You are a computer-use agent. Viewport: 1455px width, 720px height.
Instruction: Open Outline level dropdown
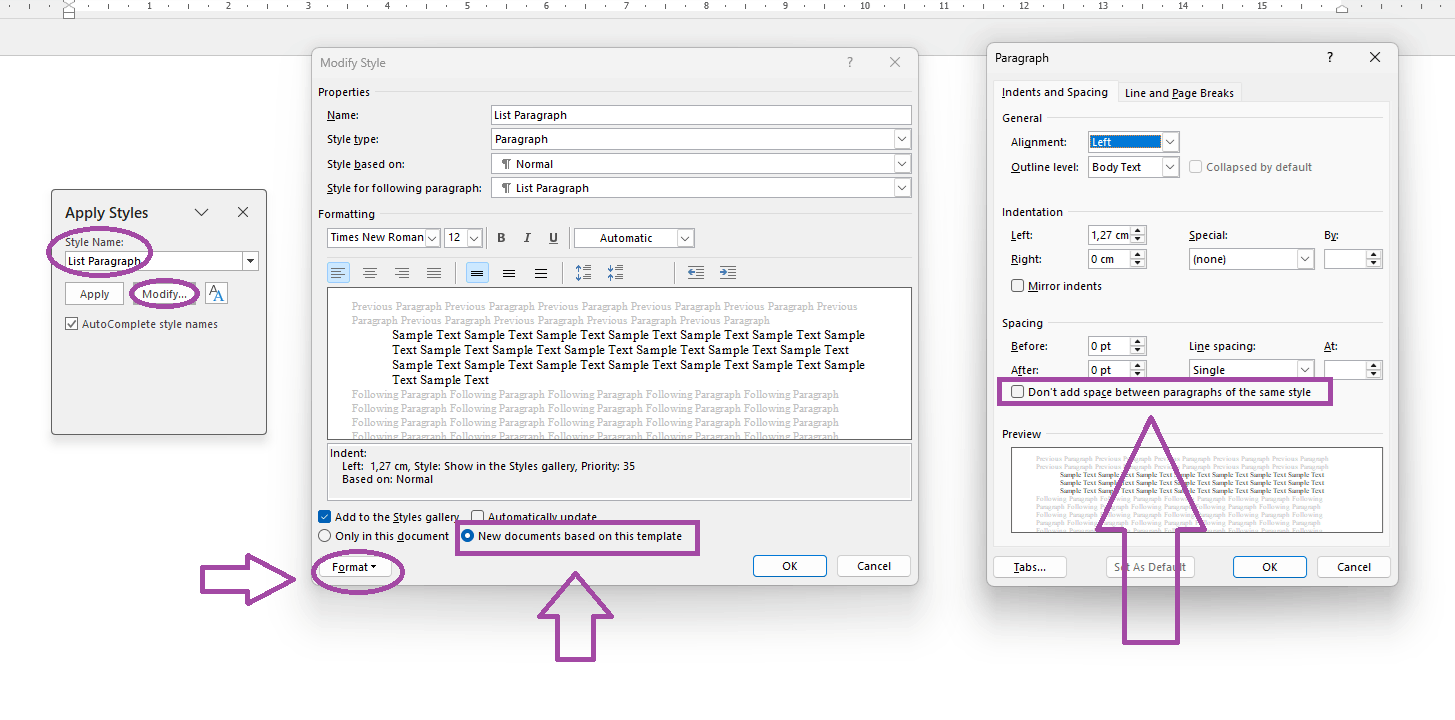click(x=1171, y=167)
